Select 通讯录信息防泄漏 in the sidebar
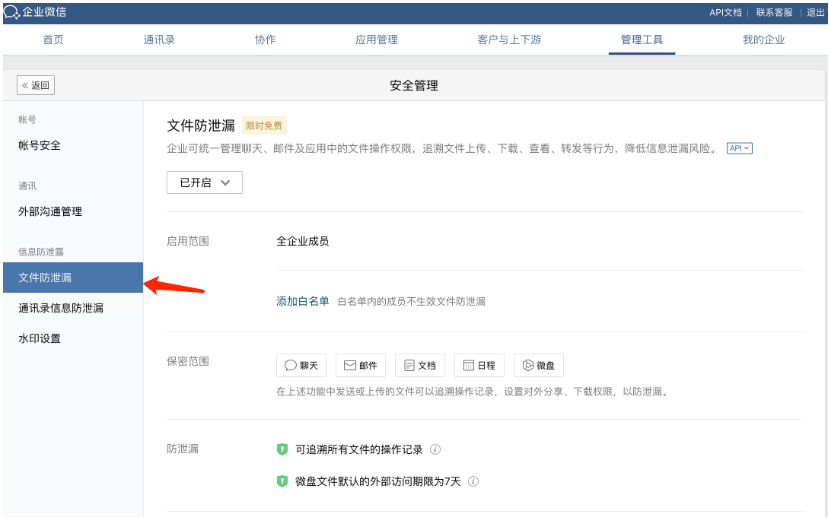 61,308
